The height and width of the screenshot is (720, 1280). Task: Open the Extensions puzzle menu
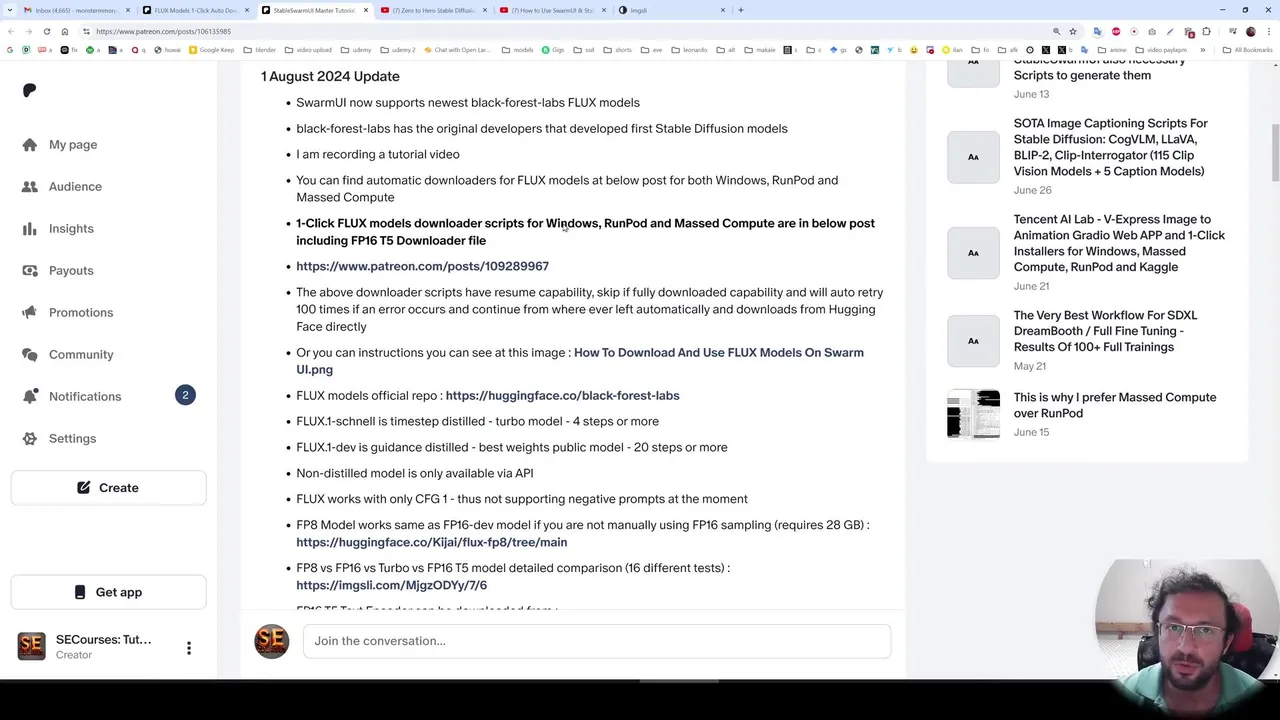click(1206, 31)
